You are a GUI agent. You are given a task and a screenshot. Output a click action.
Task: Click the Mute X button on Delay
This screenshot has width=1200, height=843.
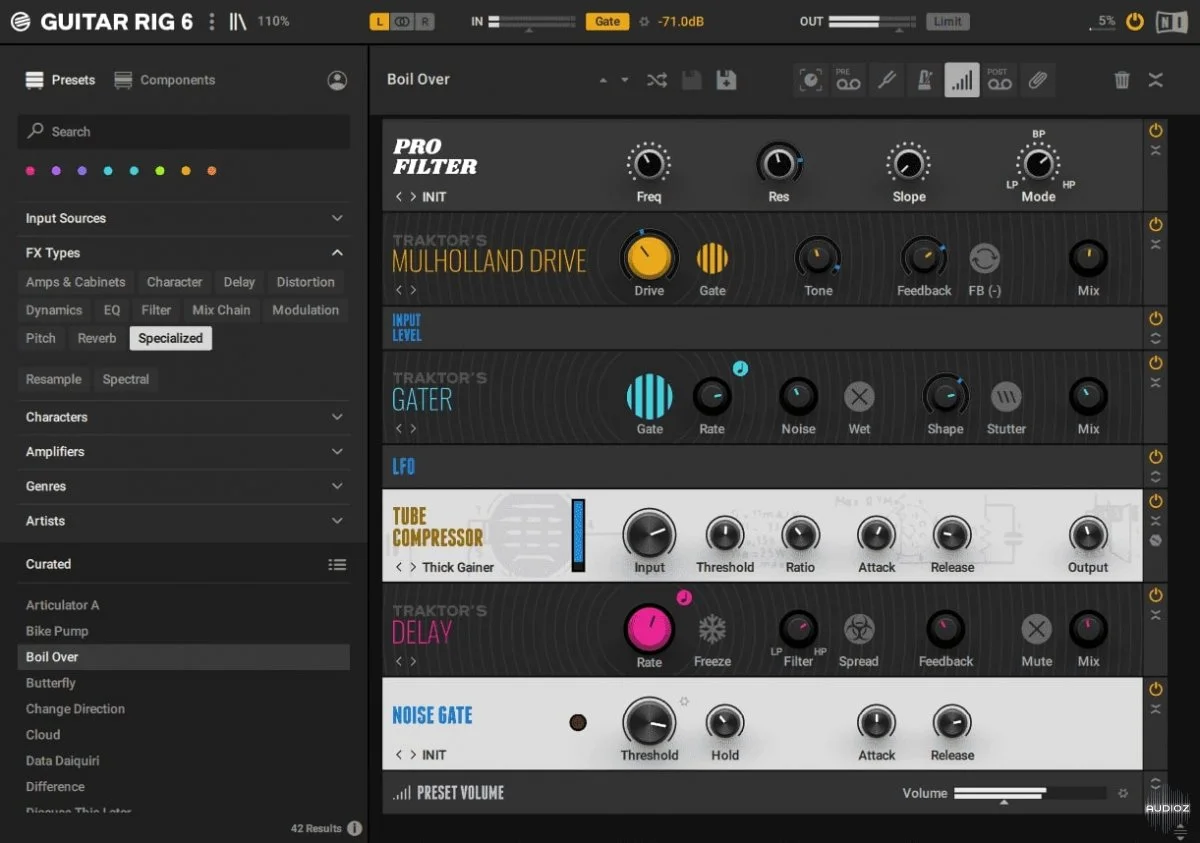point(1036,629)
